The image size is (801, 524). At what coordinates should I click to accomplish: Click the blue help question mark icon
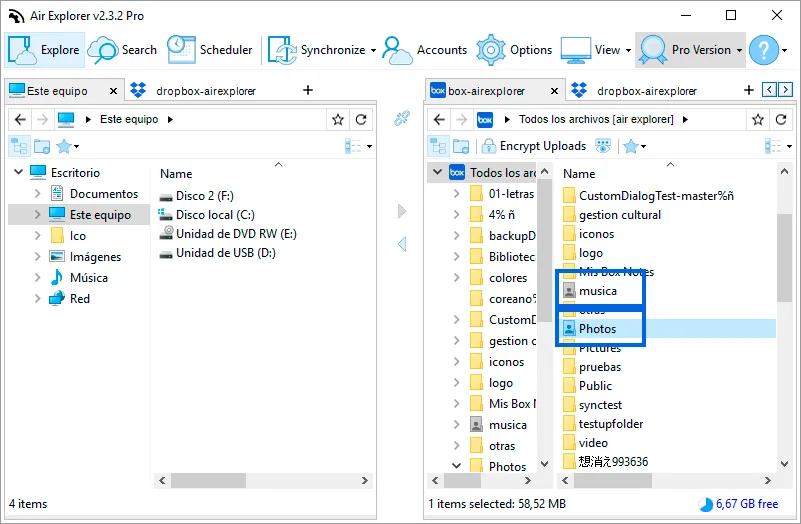click(764, 50)
